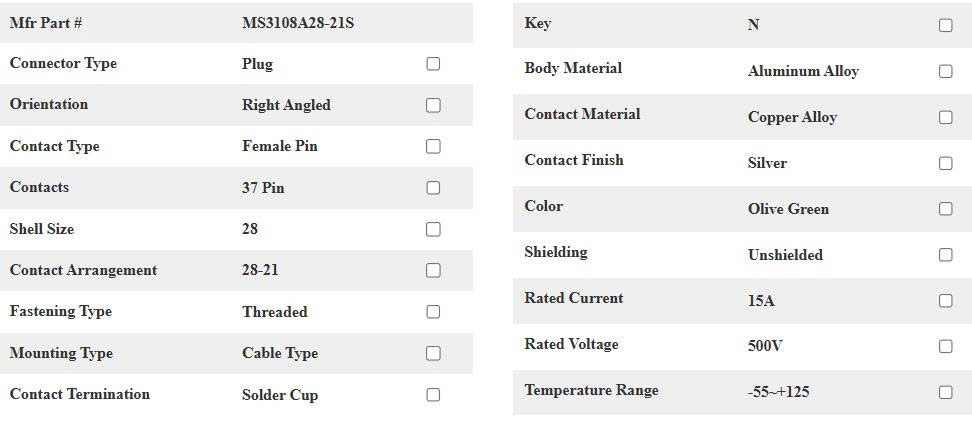This screenshot has width=972, height=421.
Task: Tick the Temperature Range -55~+125 checkbox
Action: [946, 392]
